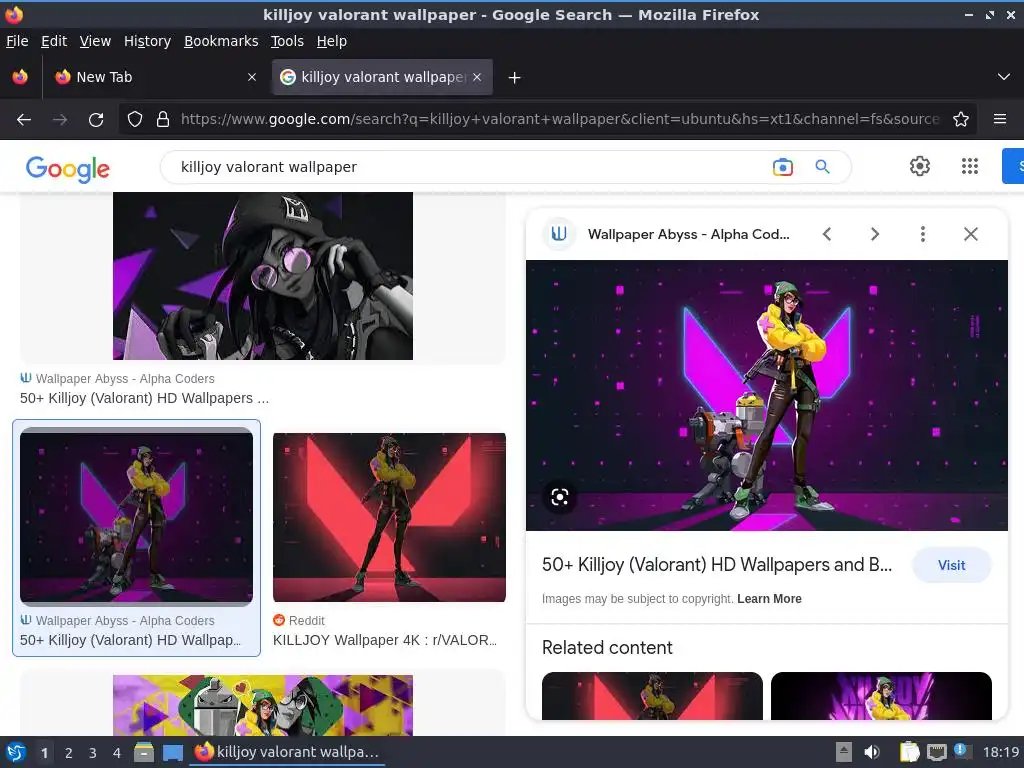The height and width of the screenshot is (768, 1024).
Task: Open three-dot options in preview panel
Action: click(923, 234)
